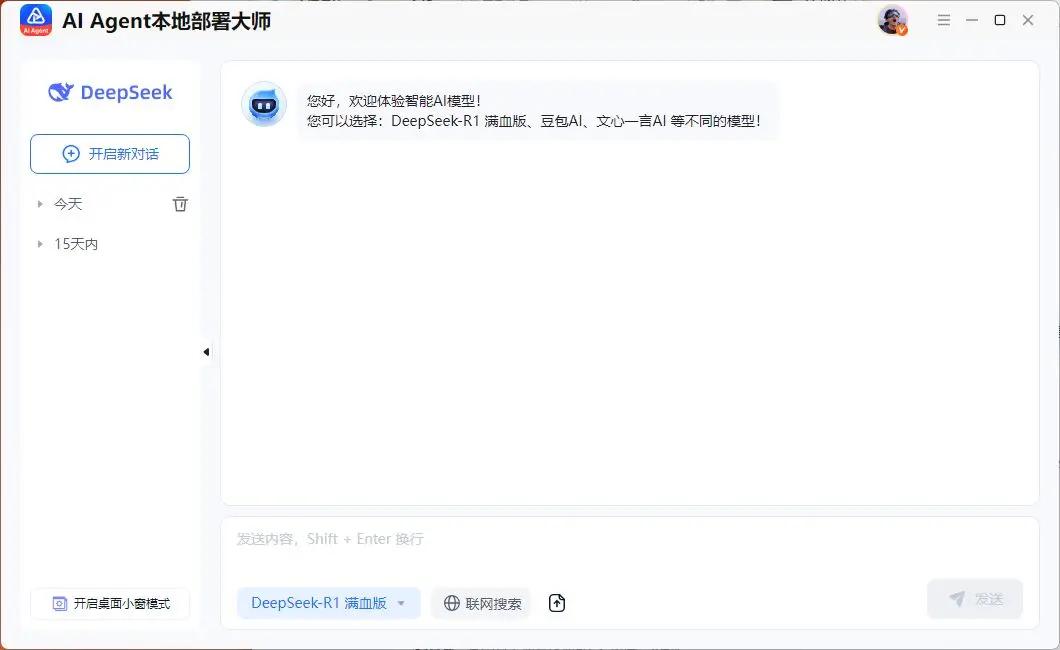Click the DeepSeek whale logo
The width and height of the screenshot is (1060, 650).
click(61, 92)
